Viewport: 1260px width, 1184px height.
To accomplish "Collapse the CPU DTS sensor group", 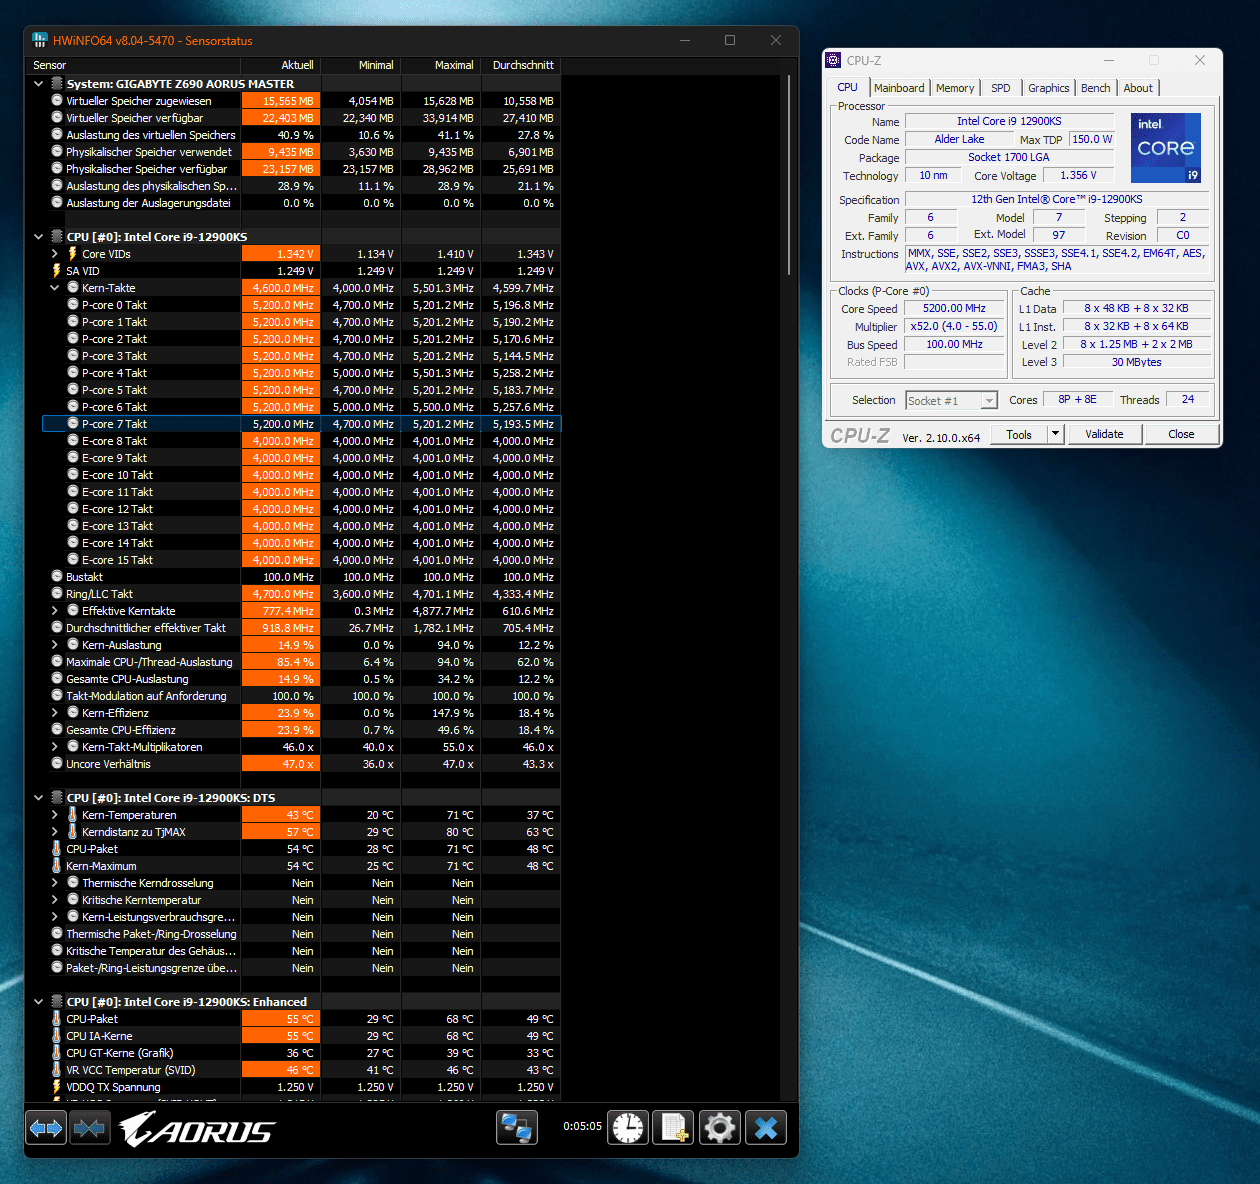I will click(x=39, y=798).
